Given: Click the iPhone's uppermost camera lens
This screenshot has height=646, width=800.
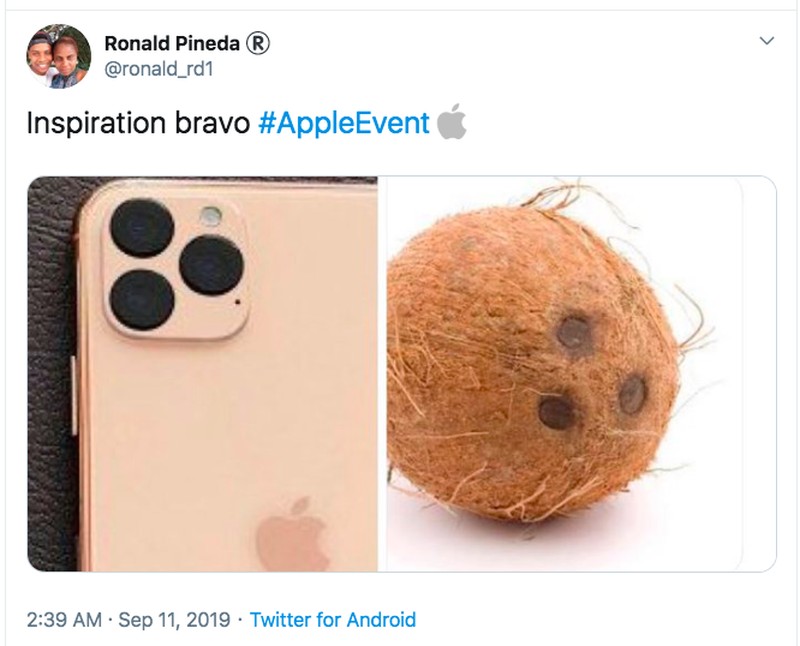Looking at the screenshot, I should tap(141, 226).
